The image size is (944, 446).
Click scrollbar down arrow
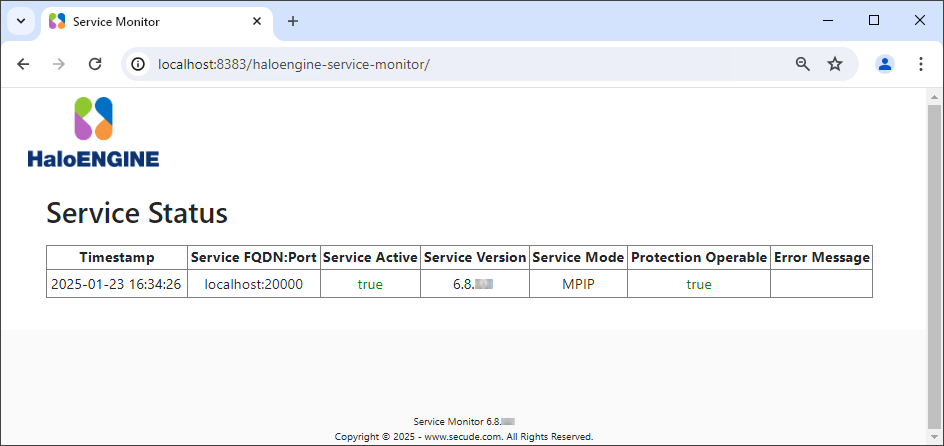coord(935,437)
